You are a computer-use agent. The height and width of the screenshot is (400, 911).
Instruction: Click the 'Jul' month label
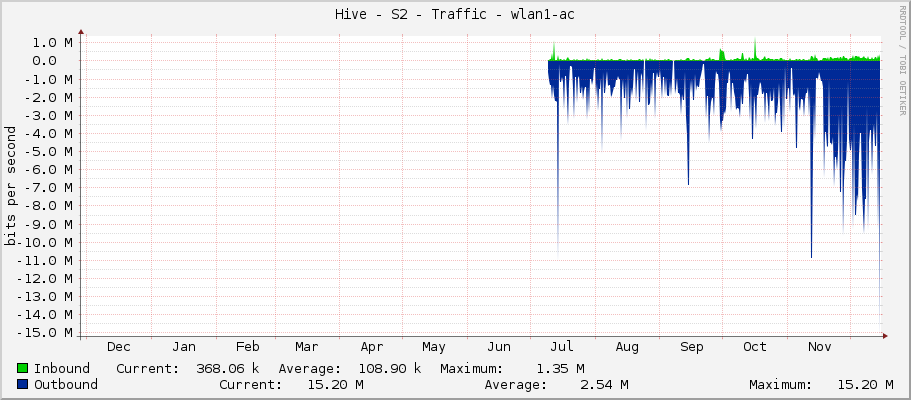coord(562,347)
